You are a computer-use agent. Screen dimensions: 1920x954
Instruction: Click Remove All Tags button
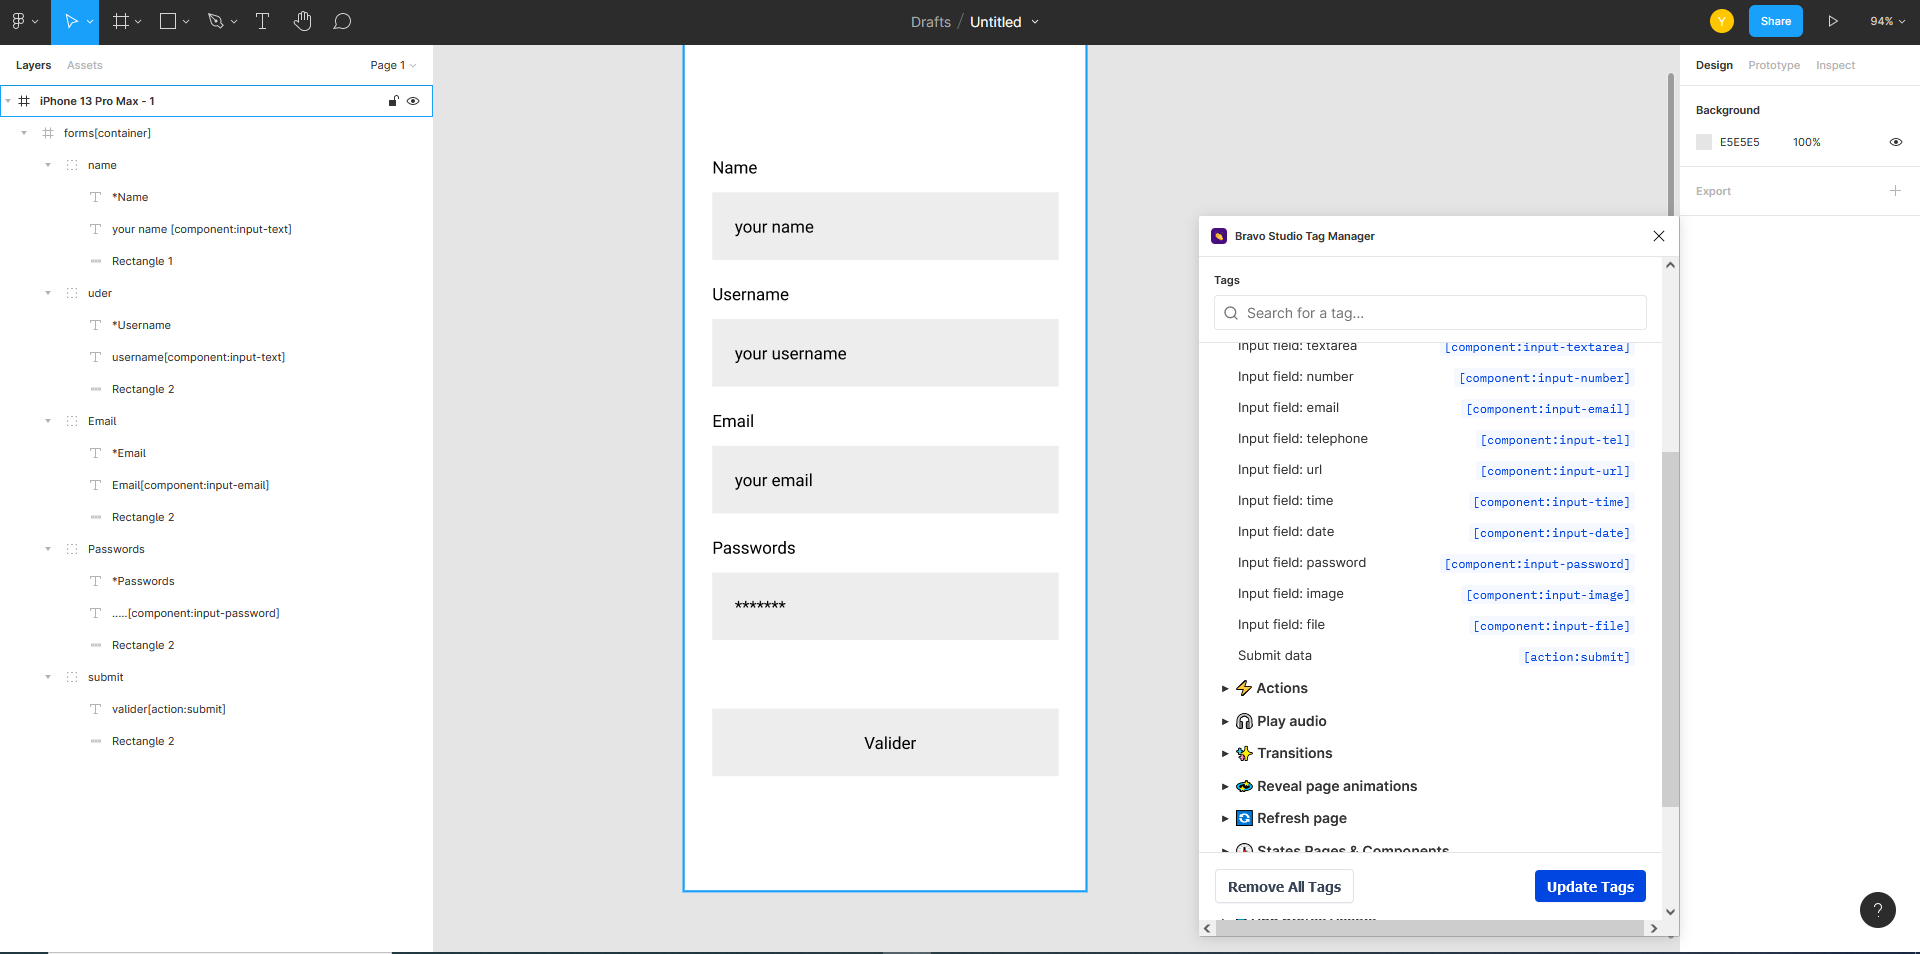1284,886
